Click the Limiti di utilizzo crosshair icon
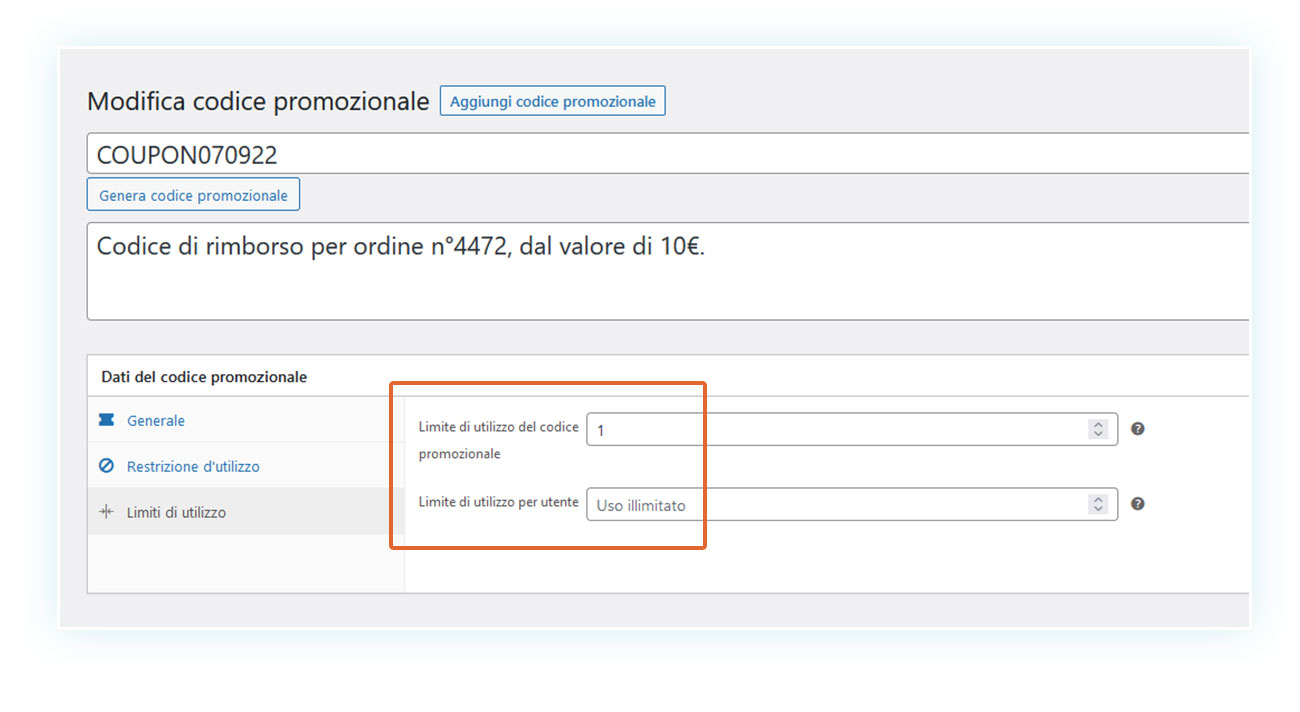The height and width of the screenshot is (712, 1300). [106, 512]
